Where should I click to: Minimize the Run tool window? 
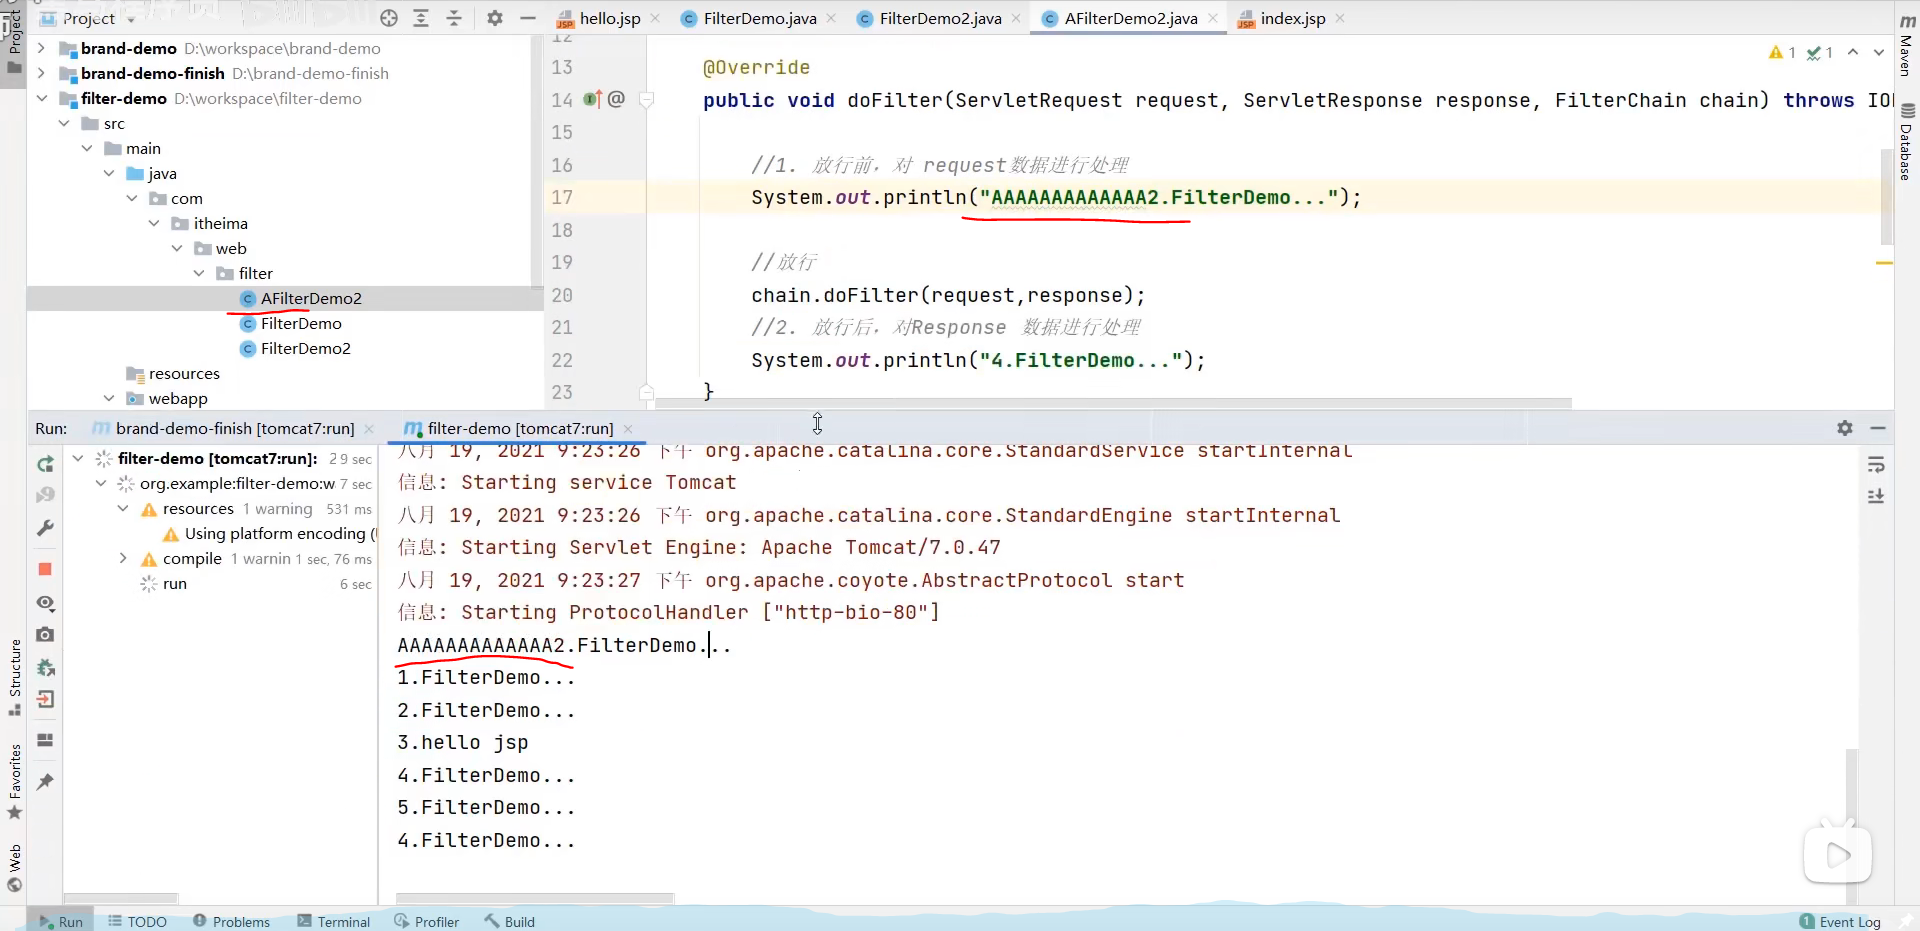pos(1878,428)
